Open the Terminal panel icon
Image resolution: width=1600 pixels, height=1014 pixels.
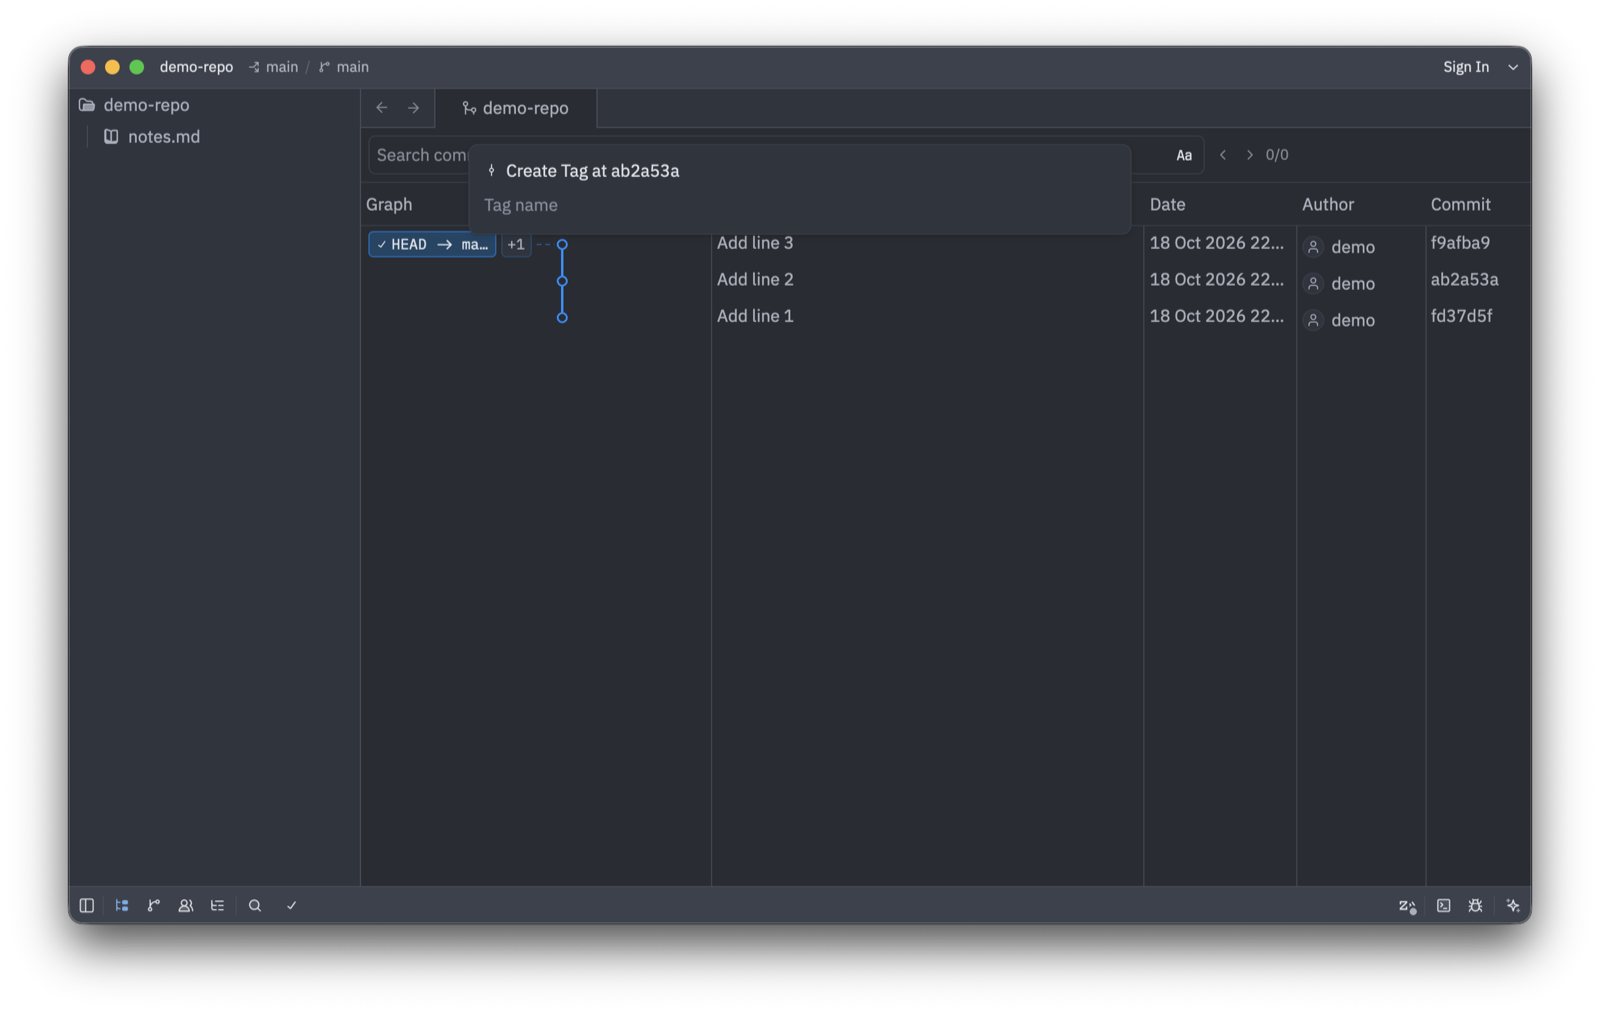click(1443, 905)
